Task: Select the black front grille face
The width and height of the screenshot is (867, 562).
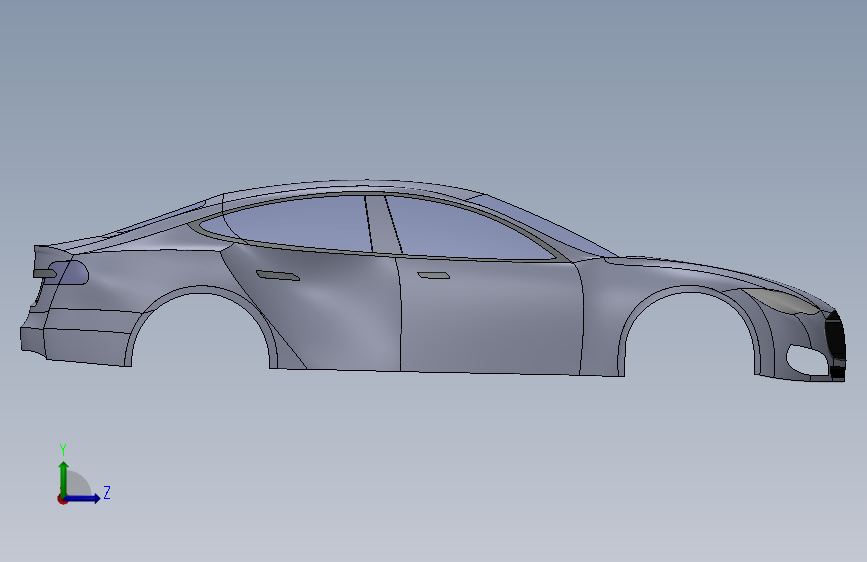Action: pos(835,335)
